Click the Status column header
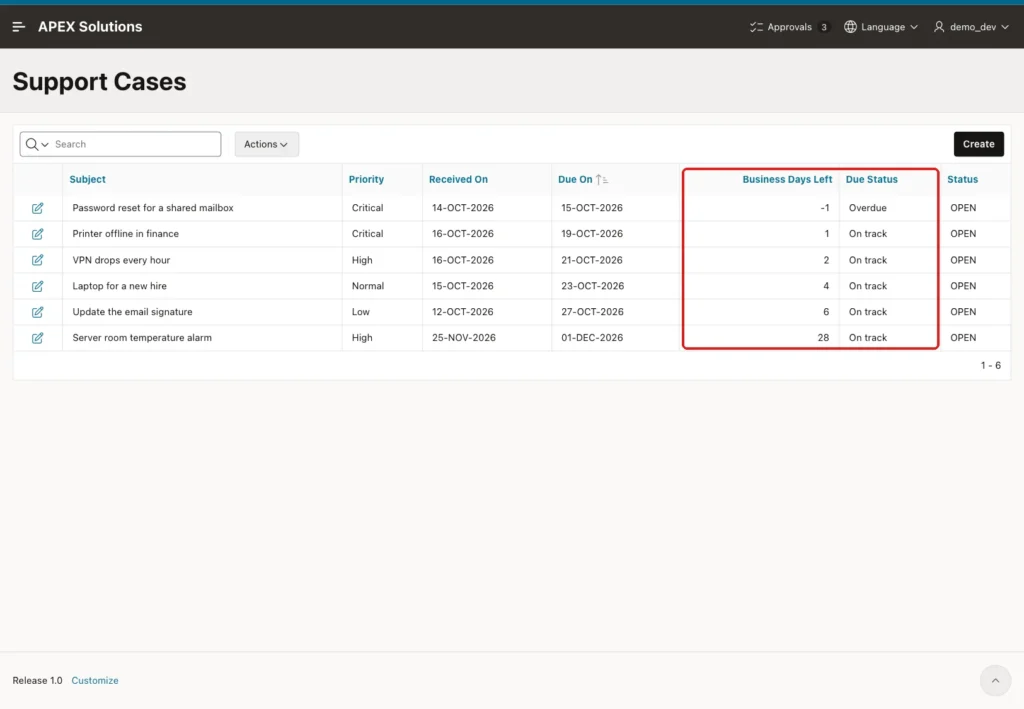 point(963,180)
